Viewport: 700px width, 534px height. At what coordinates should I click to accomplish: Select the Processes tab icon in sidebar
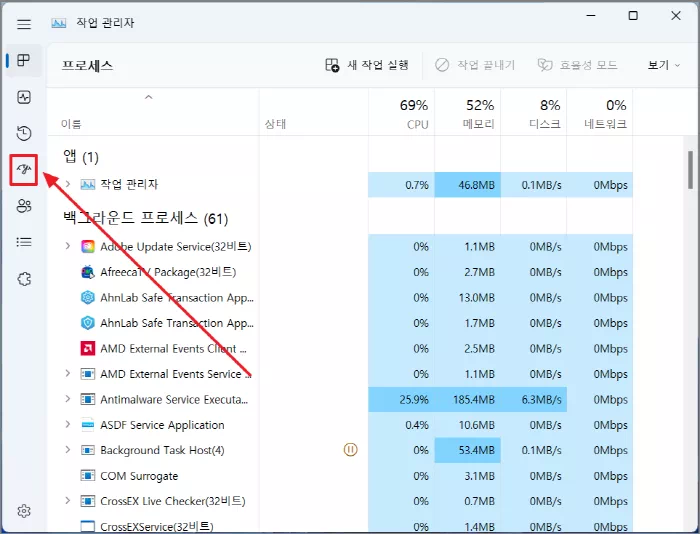tap(24, 60)
